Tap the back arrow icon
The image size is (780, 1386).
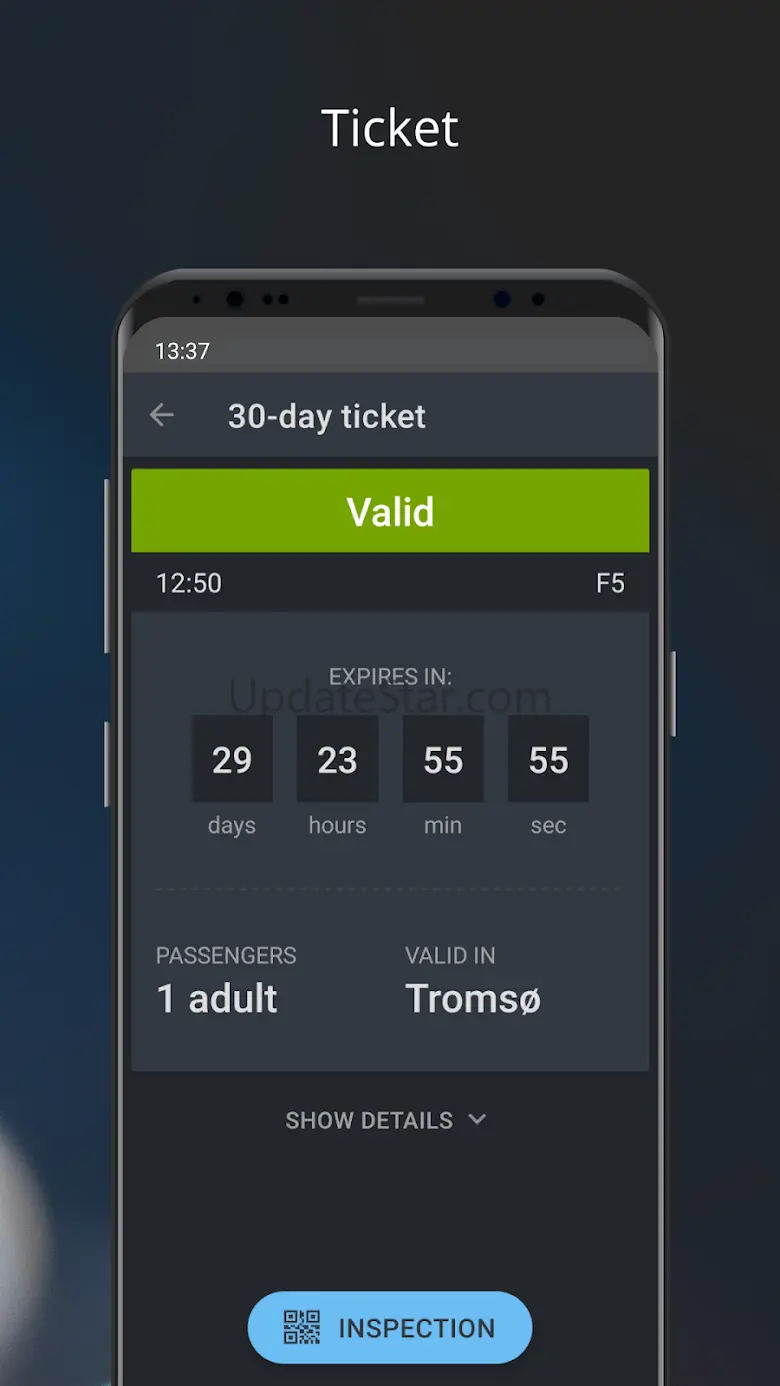(x=162, y=416)
